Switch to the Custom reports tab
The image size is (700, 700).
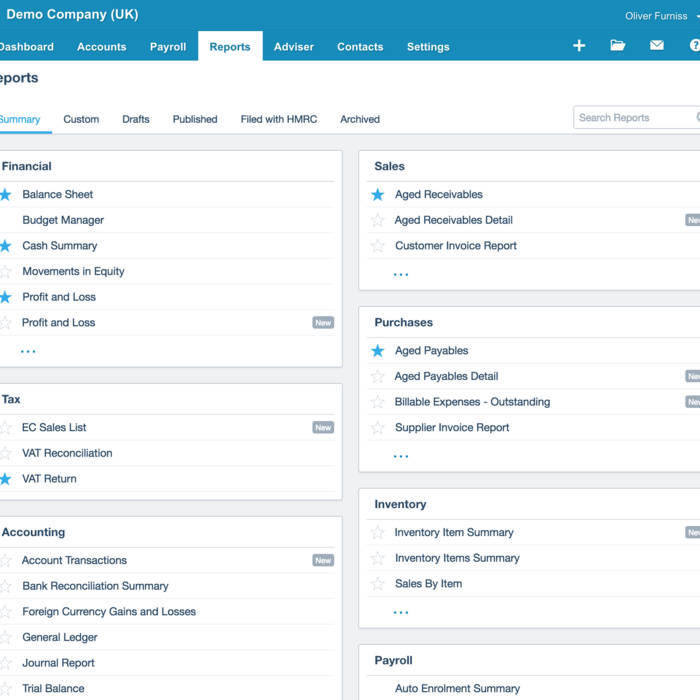point(81,119)
